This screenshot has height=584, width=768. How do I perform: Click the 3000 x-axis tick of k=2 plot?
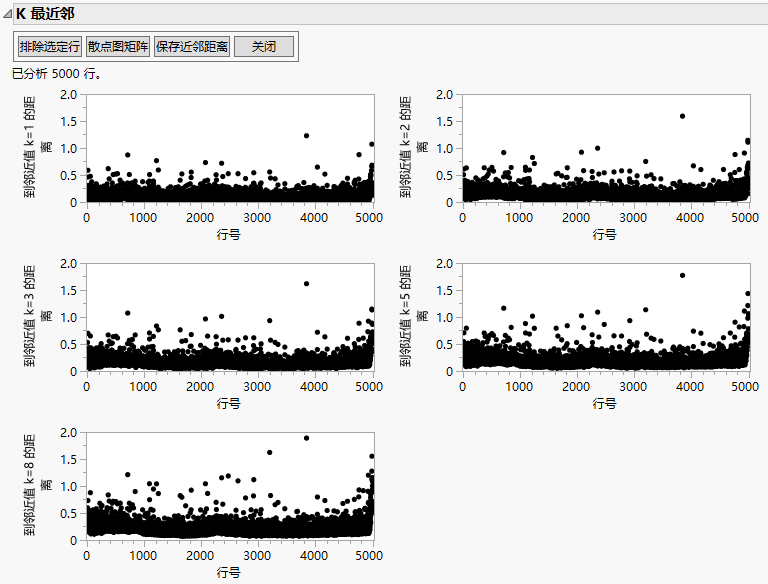pos(633,218)
